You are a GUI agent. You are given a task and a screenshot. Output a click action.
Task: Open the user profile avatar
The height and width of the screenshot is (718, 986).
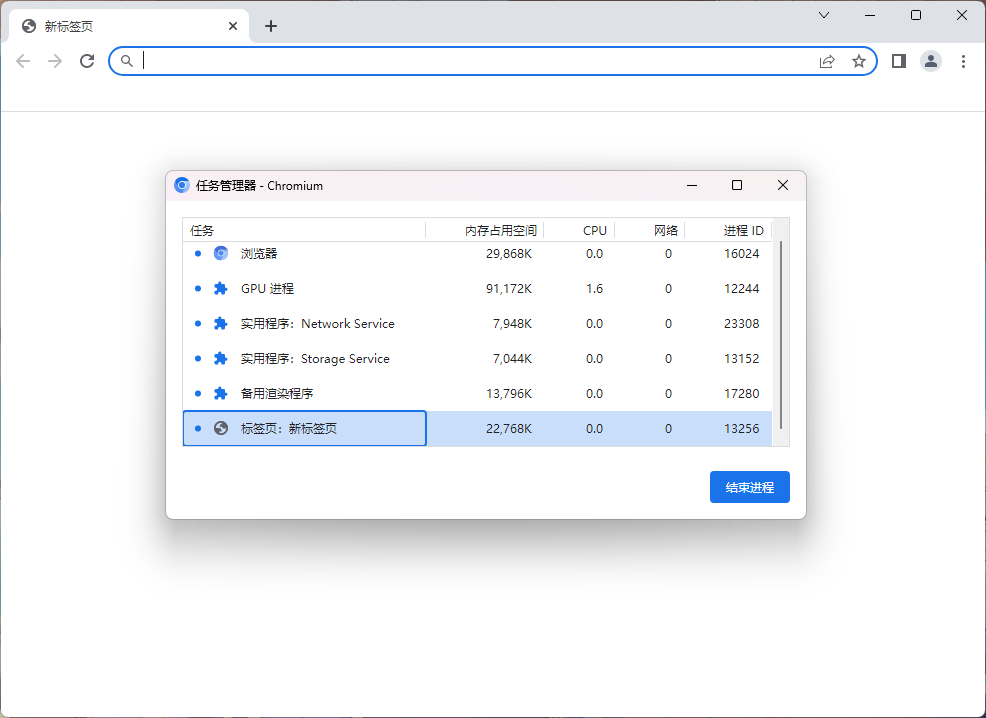coord(931,61)
